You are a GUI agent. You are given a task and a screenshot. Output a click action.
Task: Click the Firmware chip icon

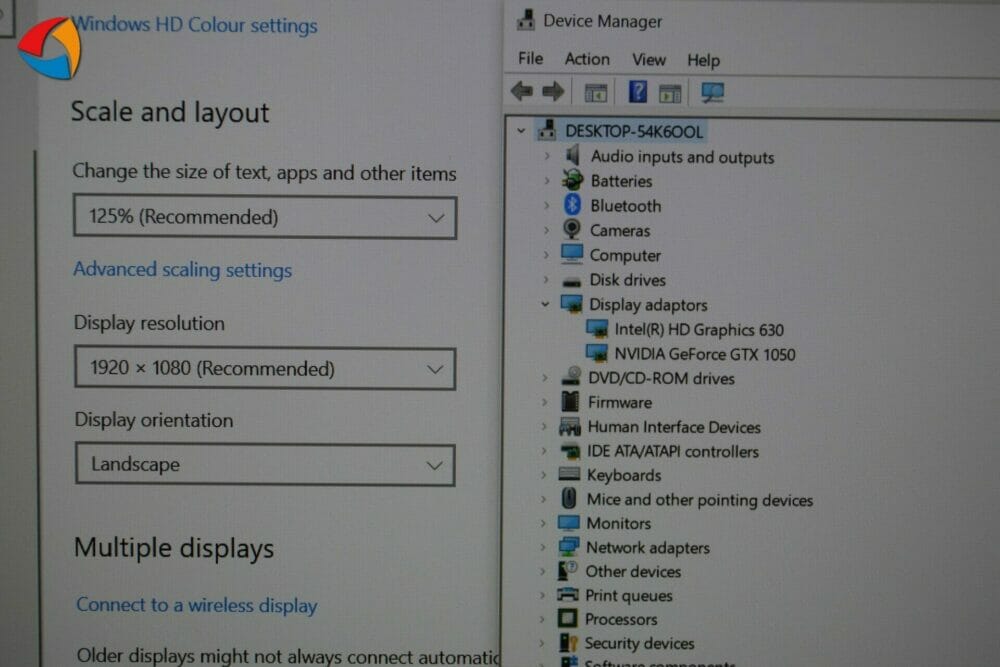click(570, 401)
